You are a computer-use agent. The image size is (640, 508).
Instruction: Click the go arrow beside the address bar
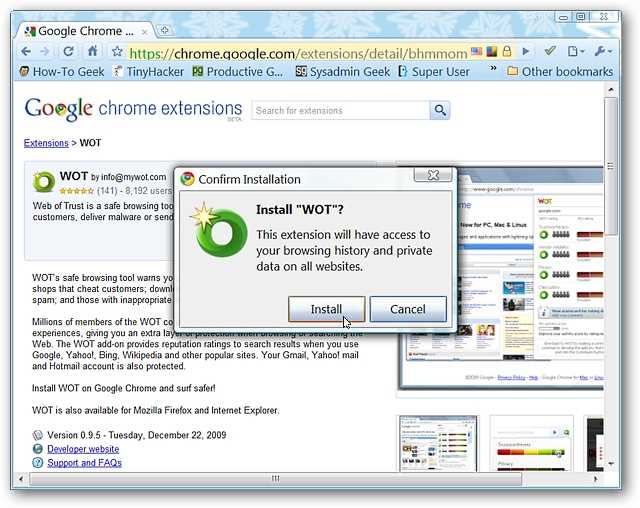[x=526, y=51]
